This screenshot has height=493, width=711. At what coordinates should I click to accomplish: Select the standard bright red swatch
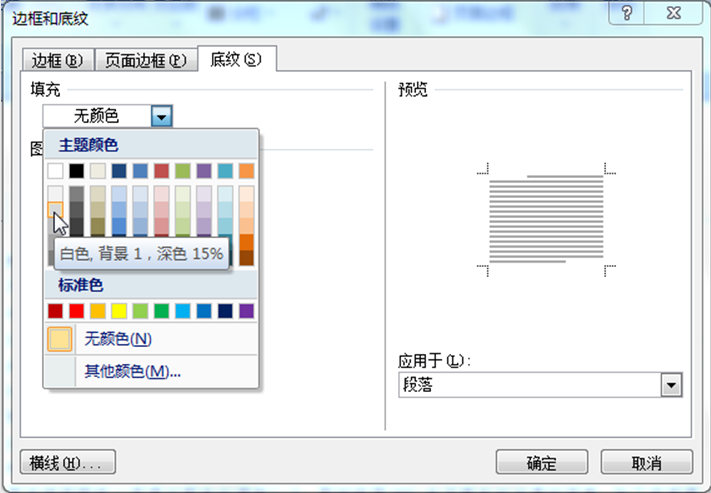pyautogui.click(x=77, y=311)
